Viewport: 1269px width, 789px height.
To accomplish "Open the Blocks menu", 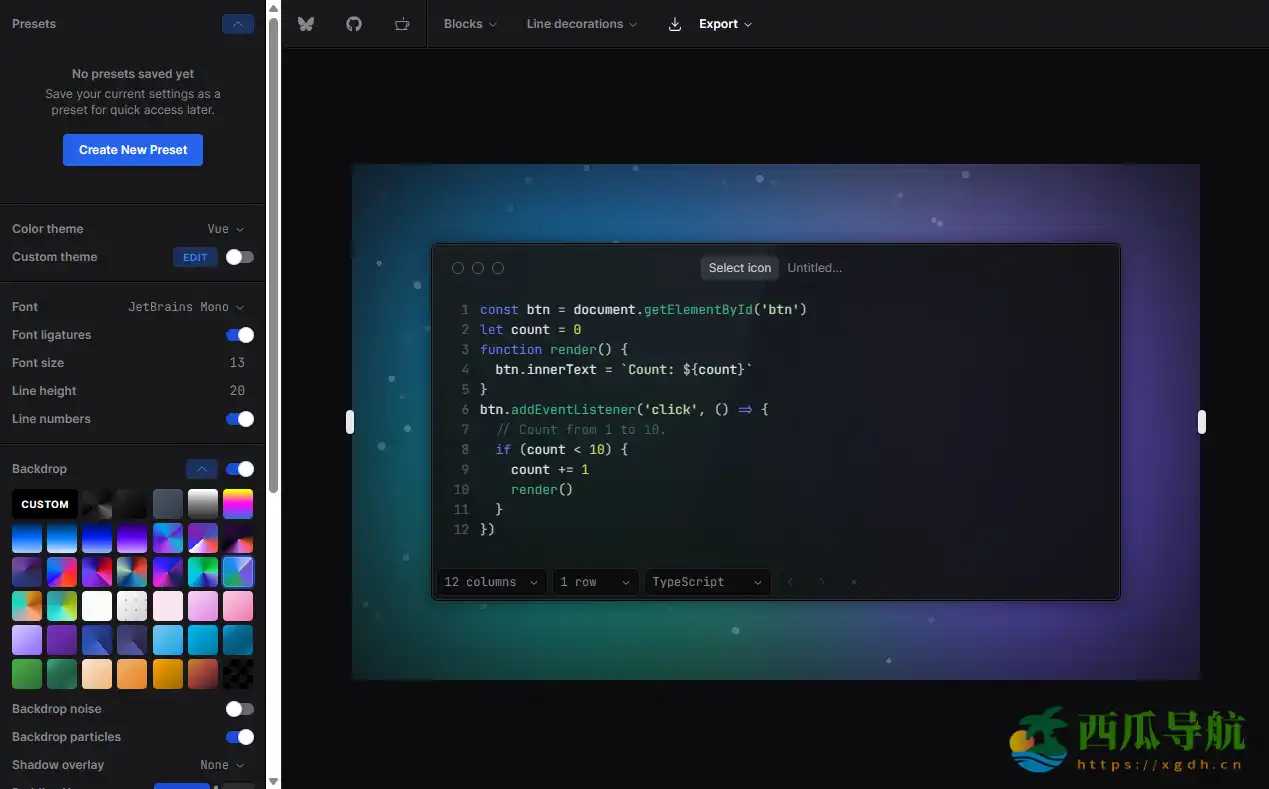I will coord(470,24).
